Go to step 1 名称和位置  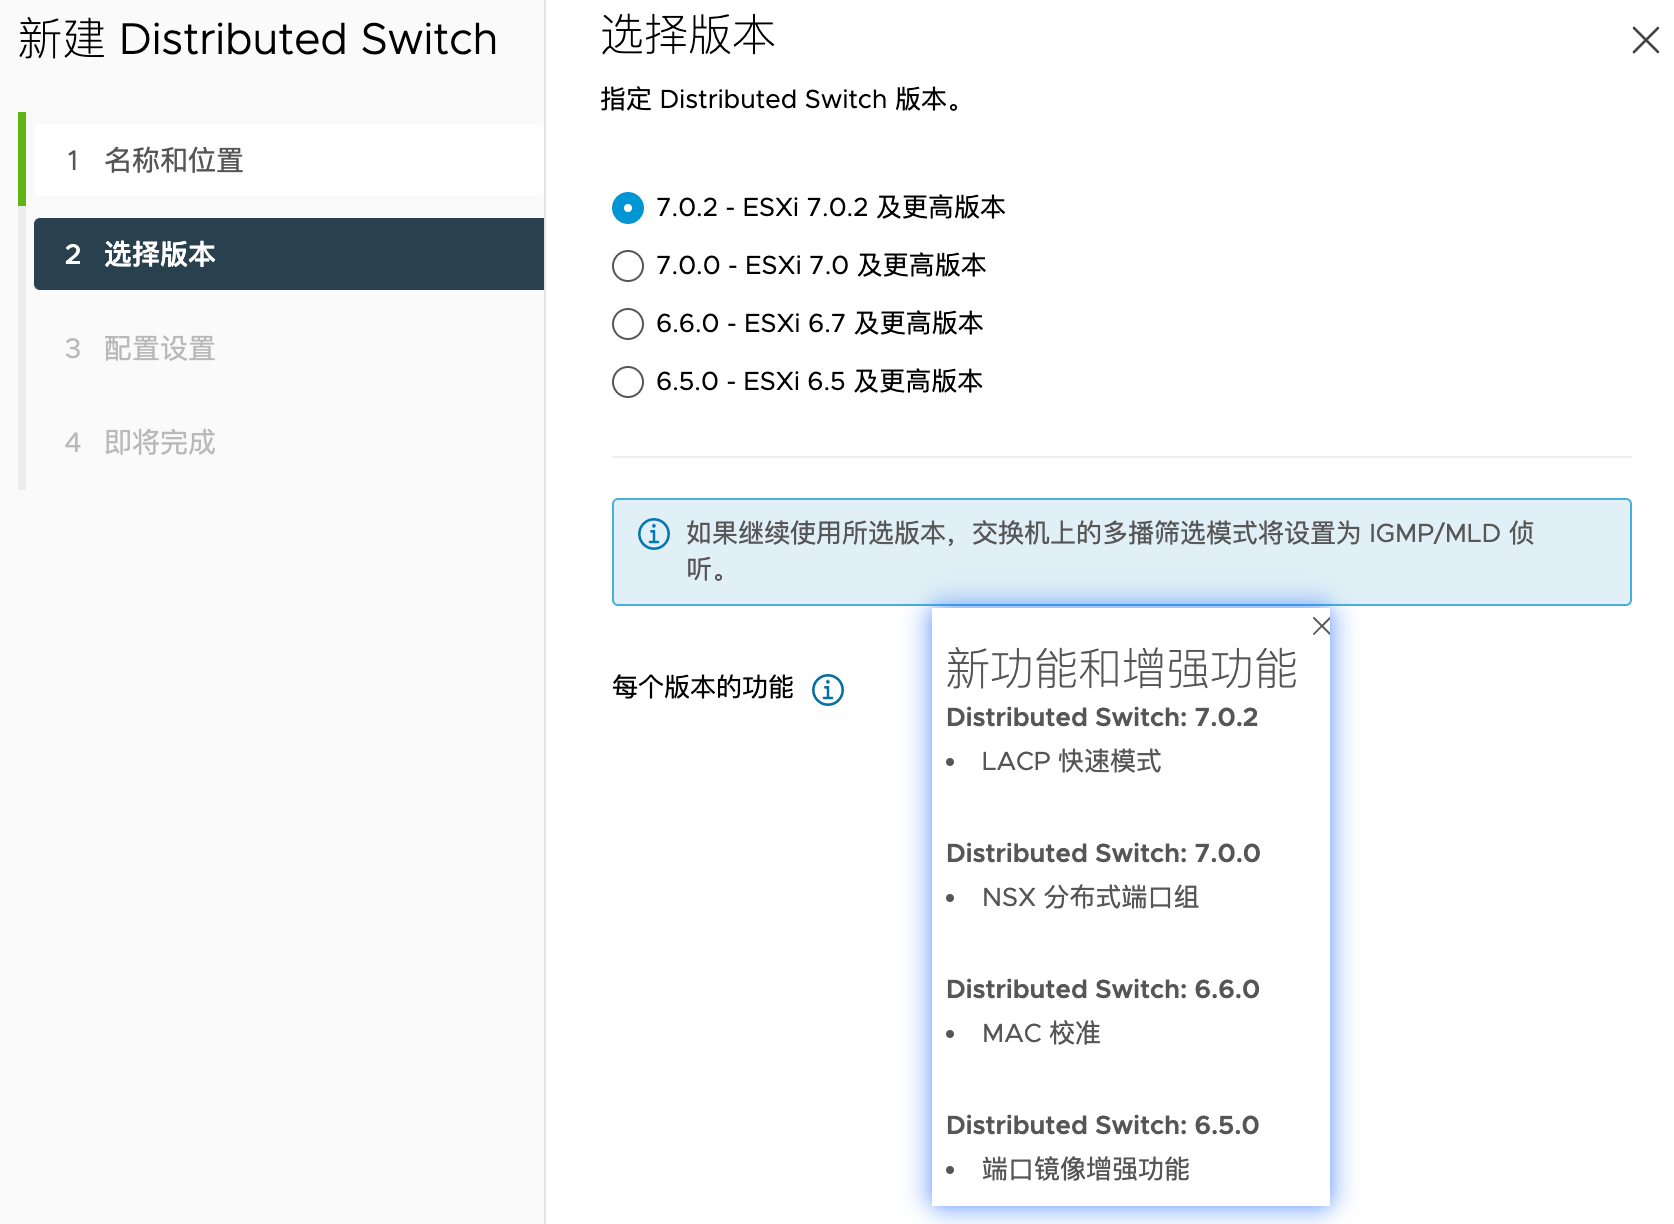(289, 160)
